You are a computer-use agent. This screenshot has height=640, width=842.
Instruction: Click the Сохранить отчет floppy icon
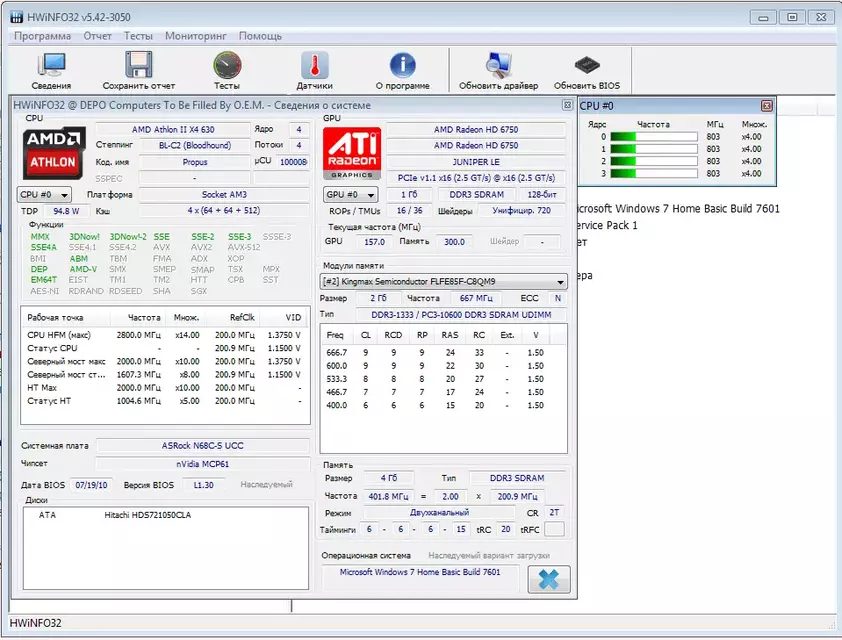[139, 70]
